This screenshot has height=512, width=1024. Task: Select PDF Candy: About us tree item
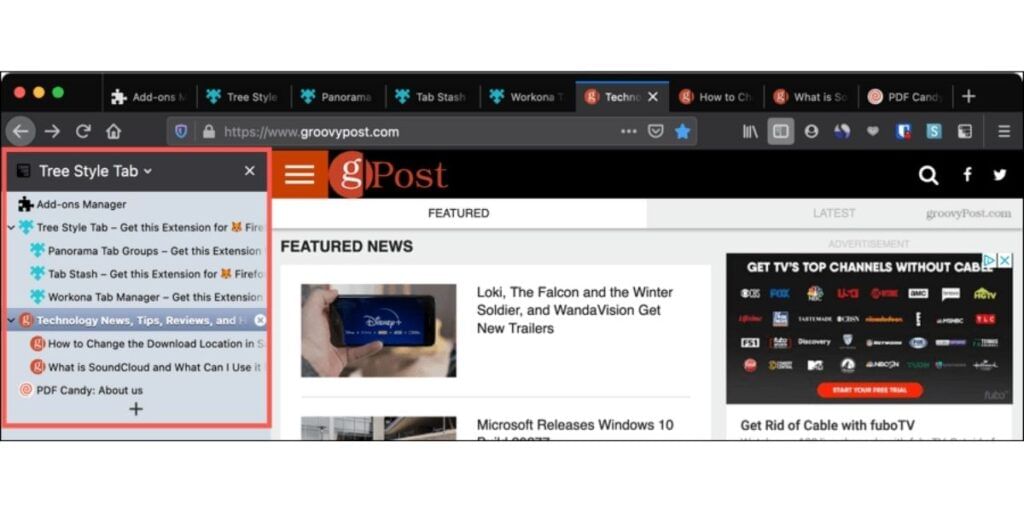[136, 391]
